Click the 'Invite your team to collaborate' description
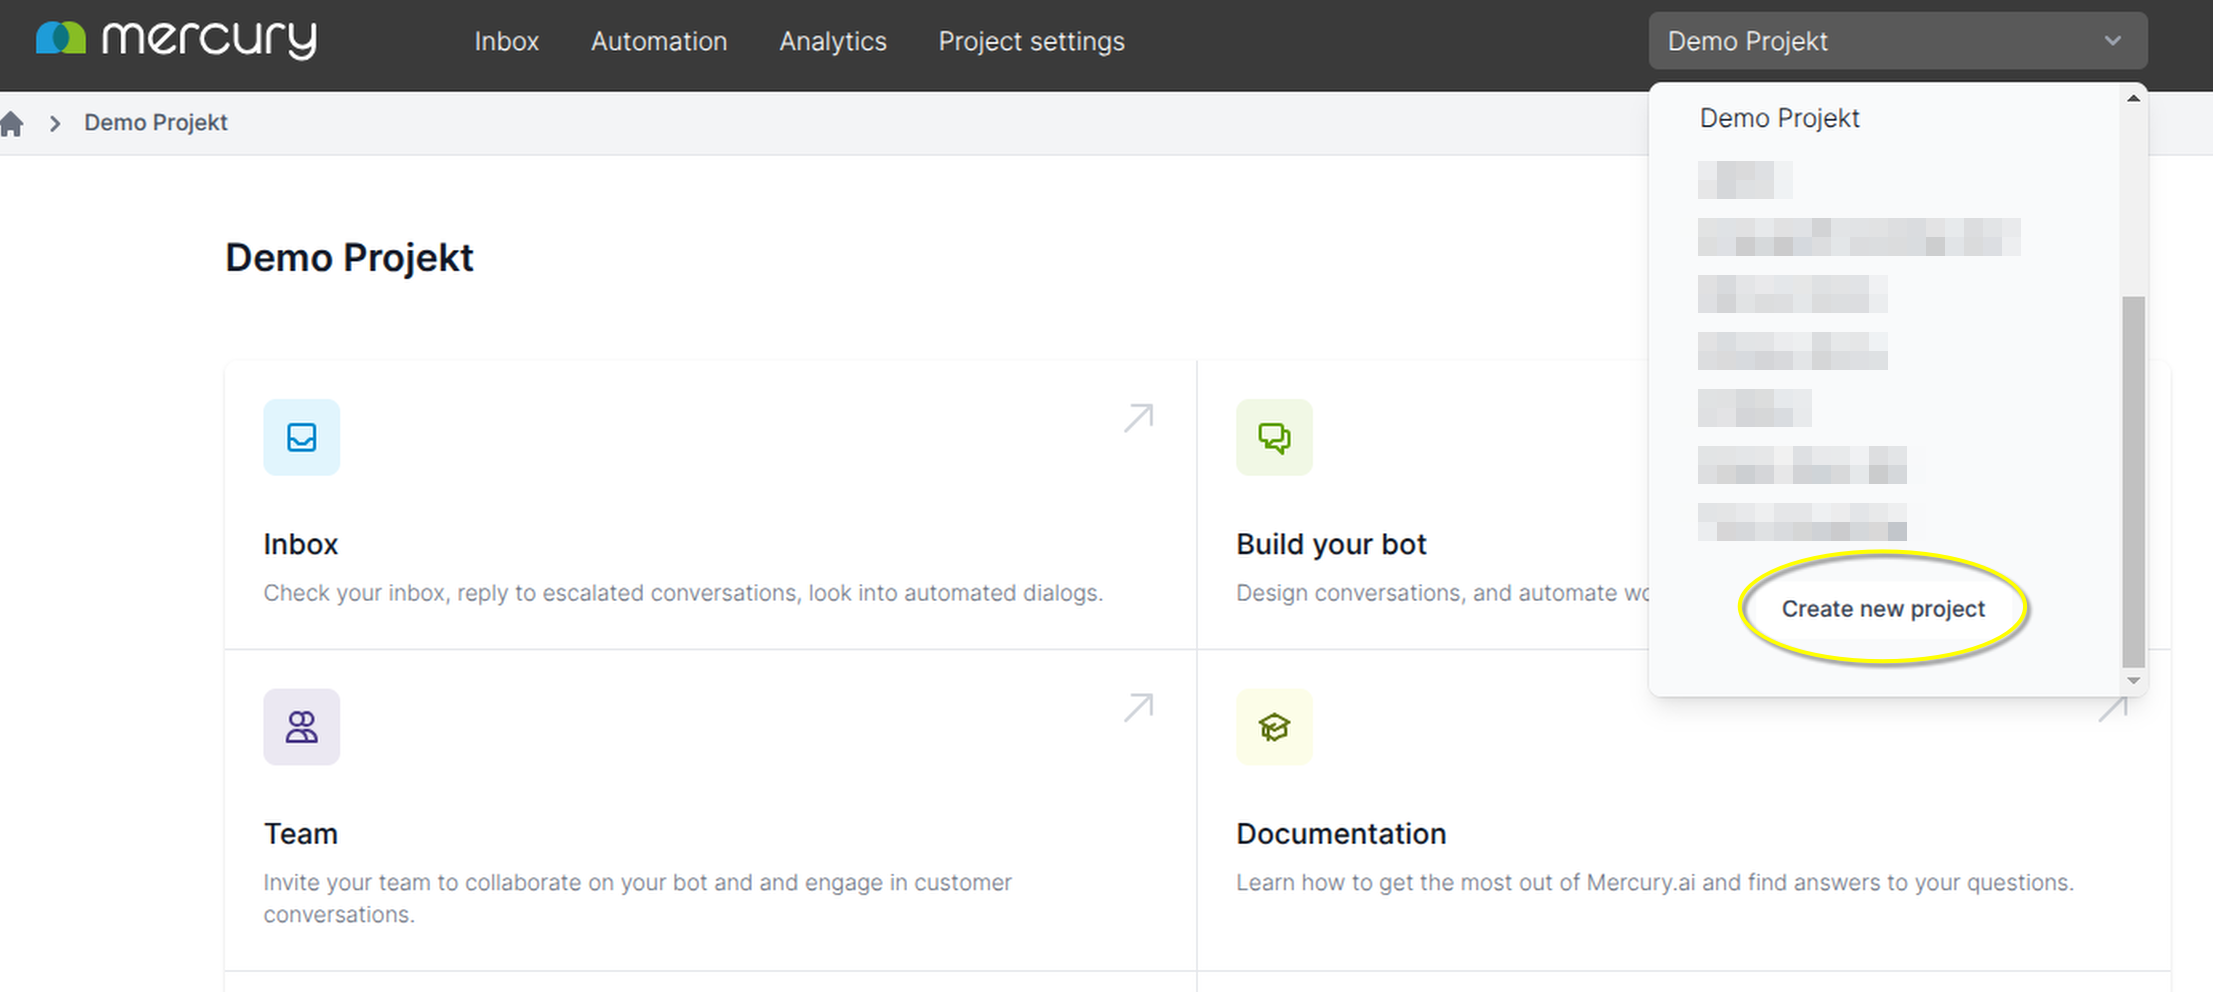The height and width of the screenshot is (992, 2213). click(638, 898)
